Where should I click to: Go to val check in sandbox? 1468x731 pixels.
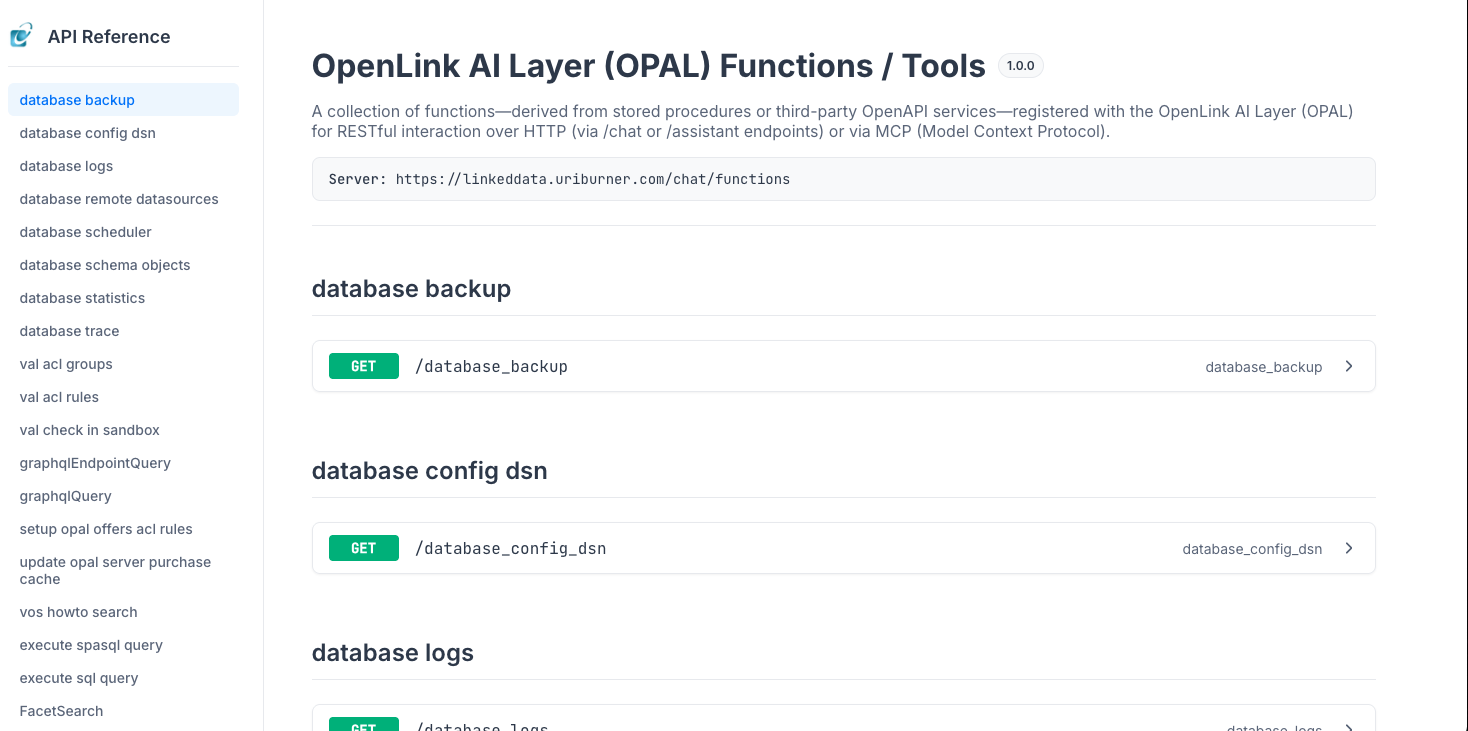coord(123,430)
